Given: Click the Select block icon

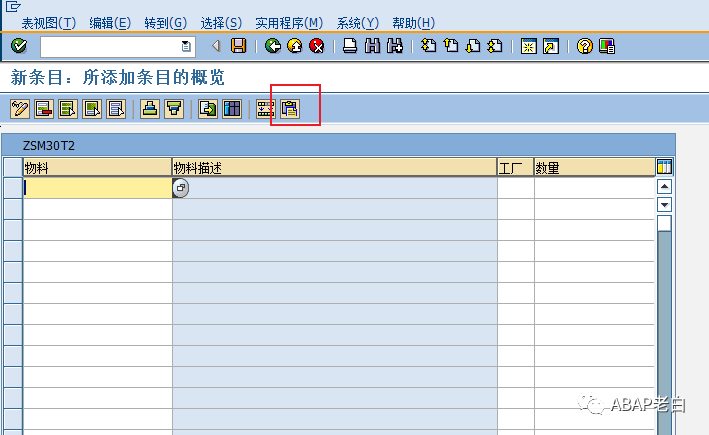Looking at the screenshot, I should click(92, 109).
